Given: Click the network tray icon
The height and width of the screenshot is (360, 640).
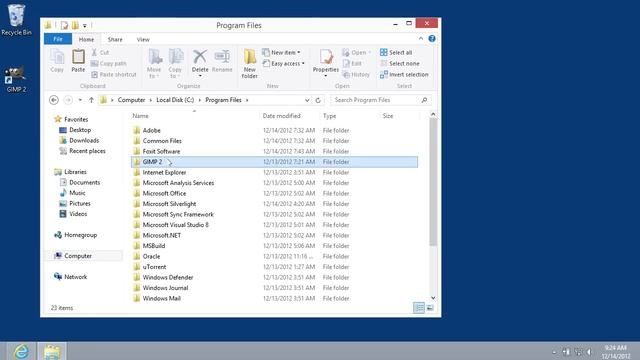Looking at the screenshot, I should [578, 352].
